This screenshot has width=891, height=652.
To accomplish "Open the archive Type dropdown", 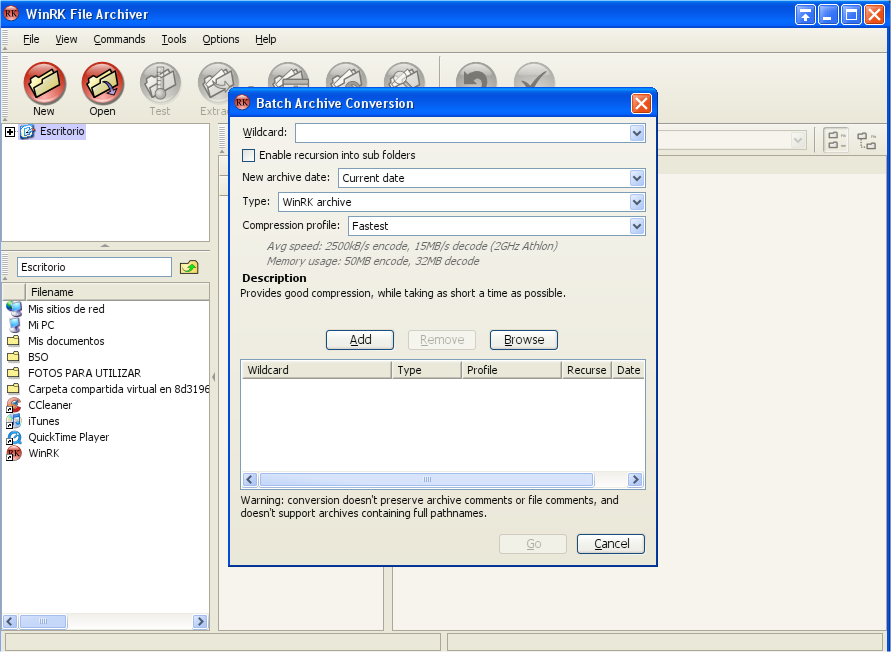I will click(636, 202).
